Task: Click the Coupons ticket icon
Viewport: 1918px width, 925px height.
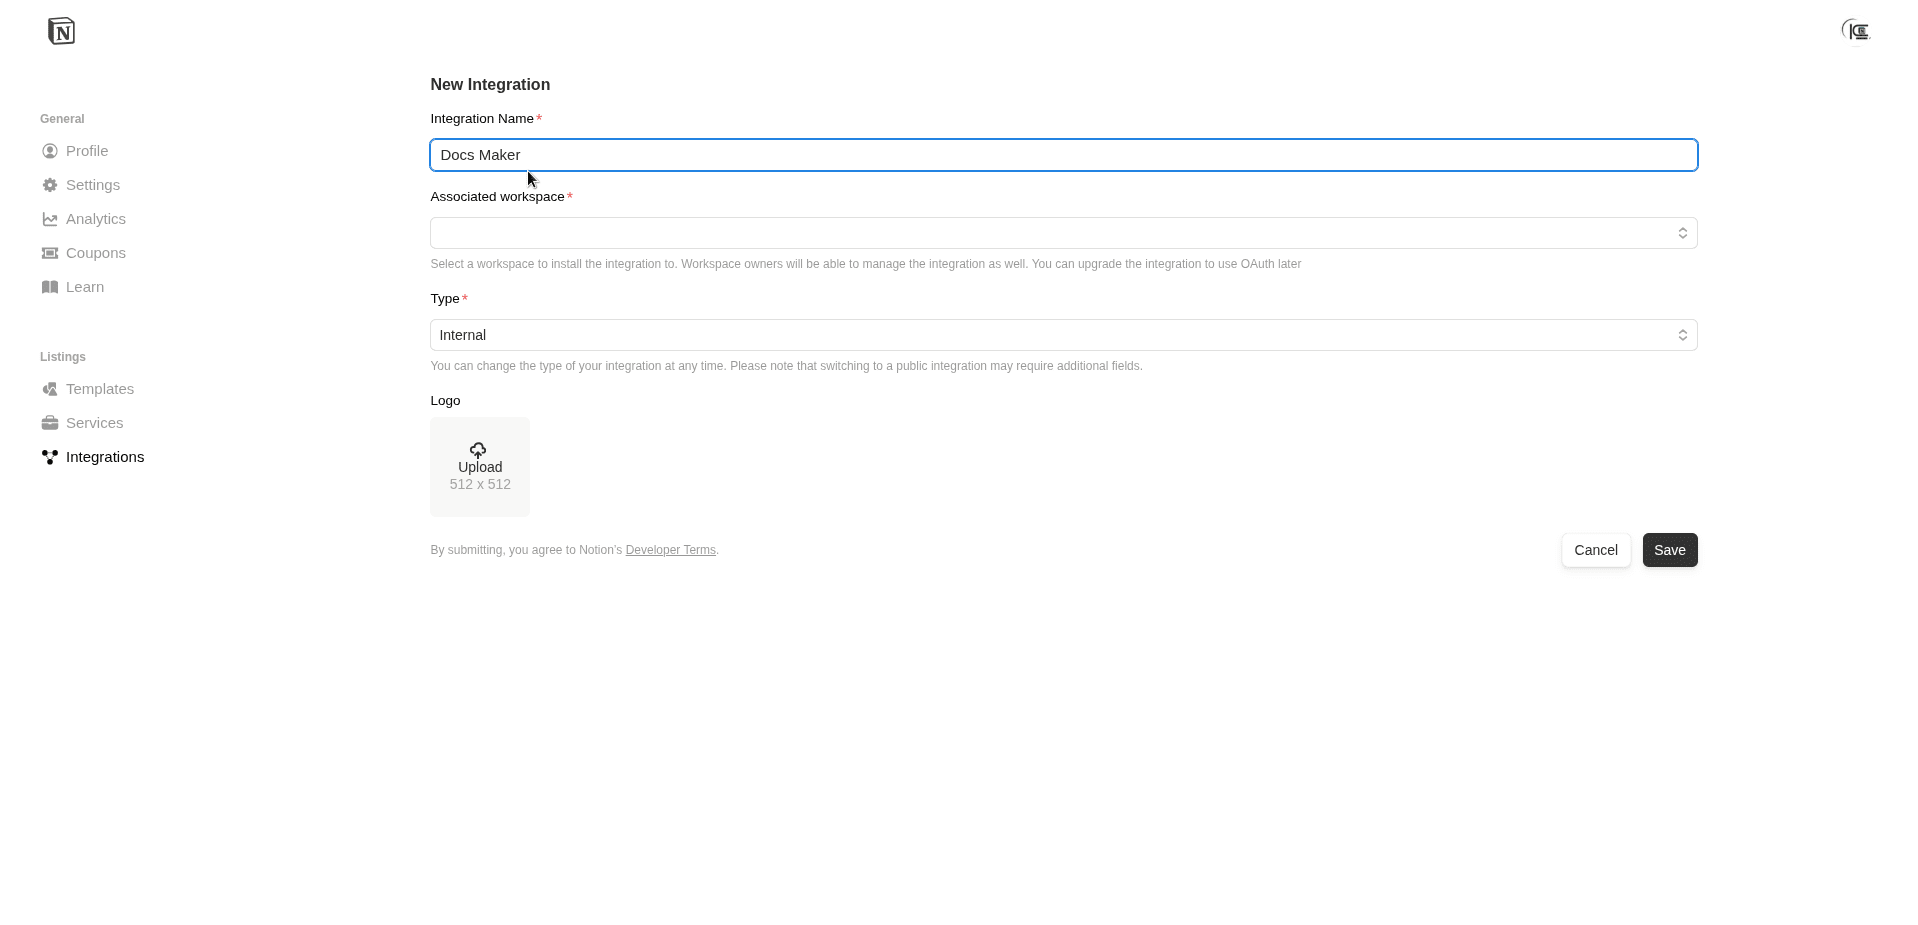Action: point(50,253)
